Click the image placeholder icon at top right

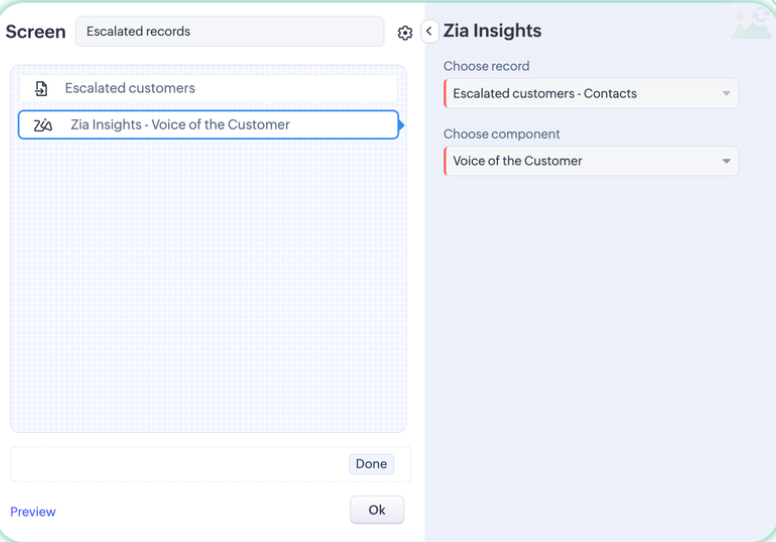[751, 23]
